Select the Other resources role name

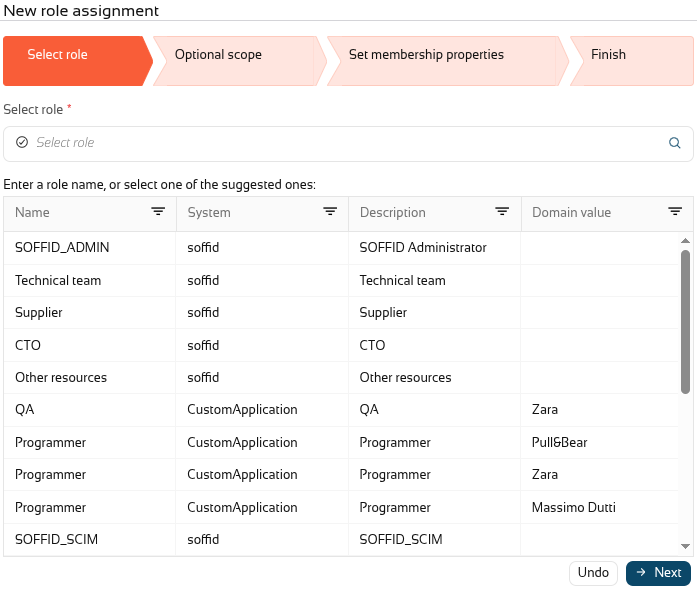(61, 377)
